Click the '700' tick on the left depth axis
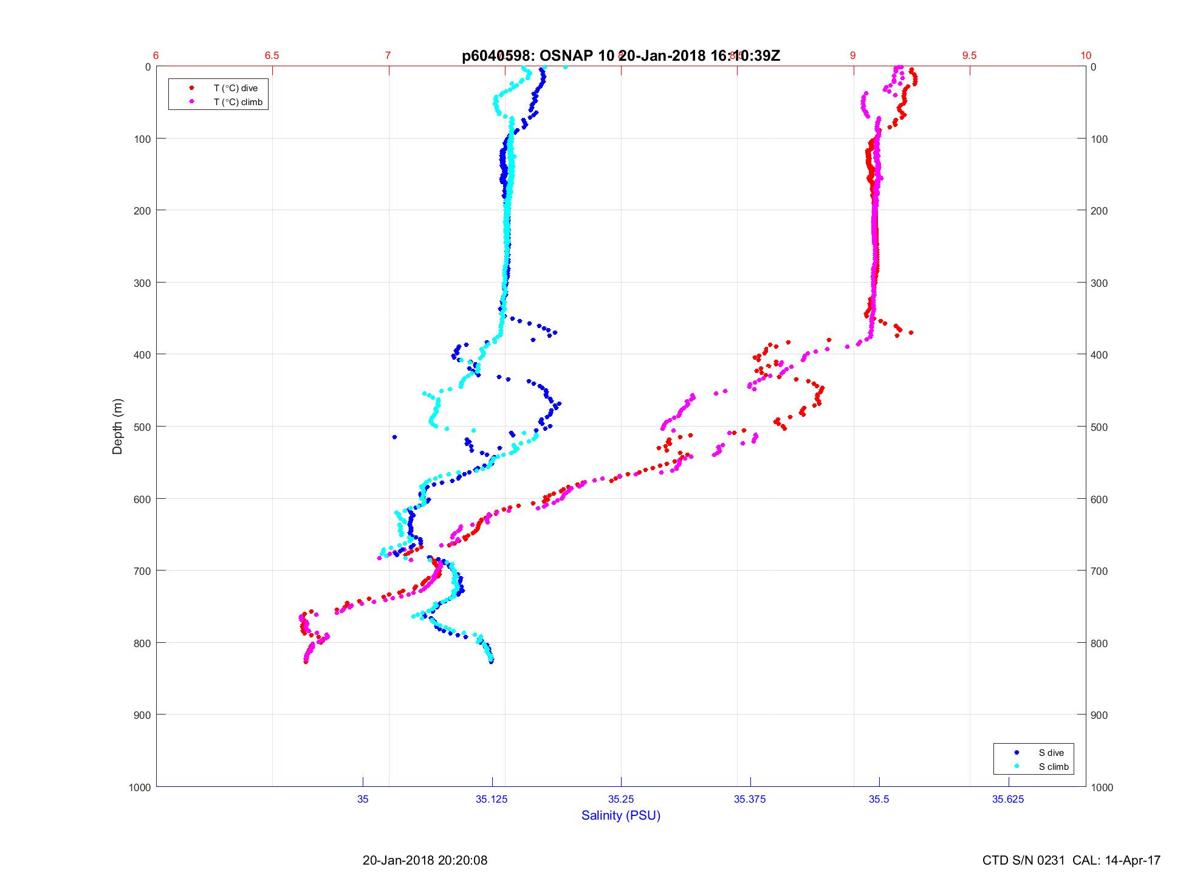The width and height of the screenshot is (1200, 885). coord(141,571)
